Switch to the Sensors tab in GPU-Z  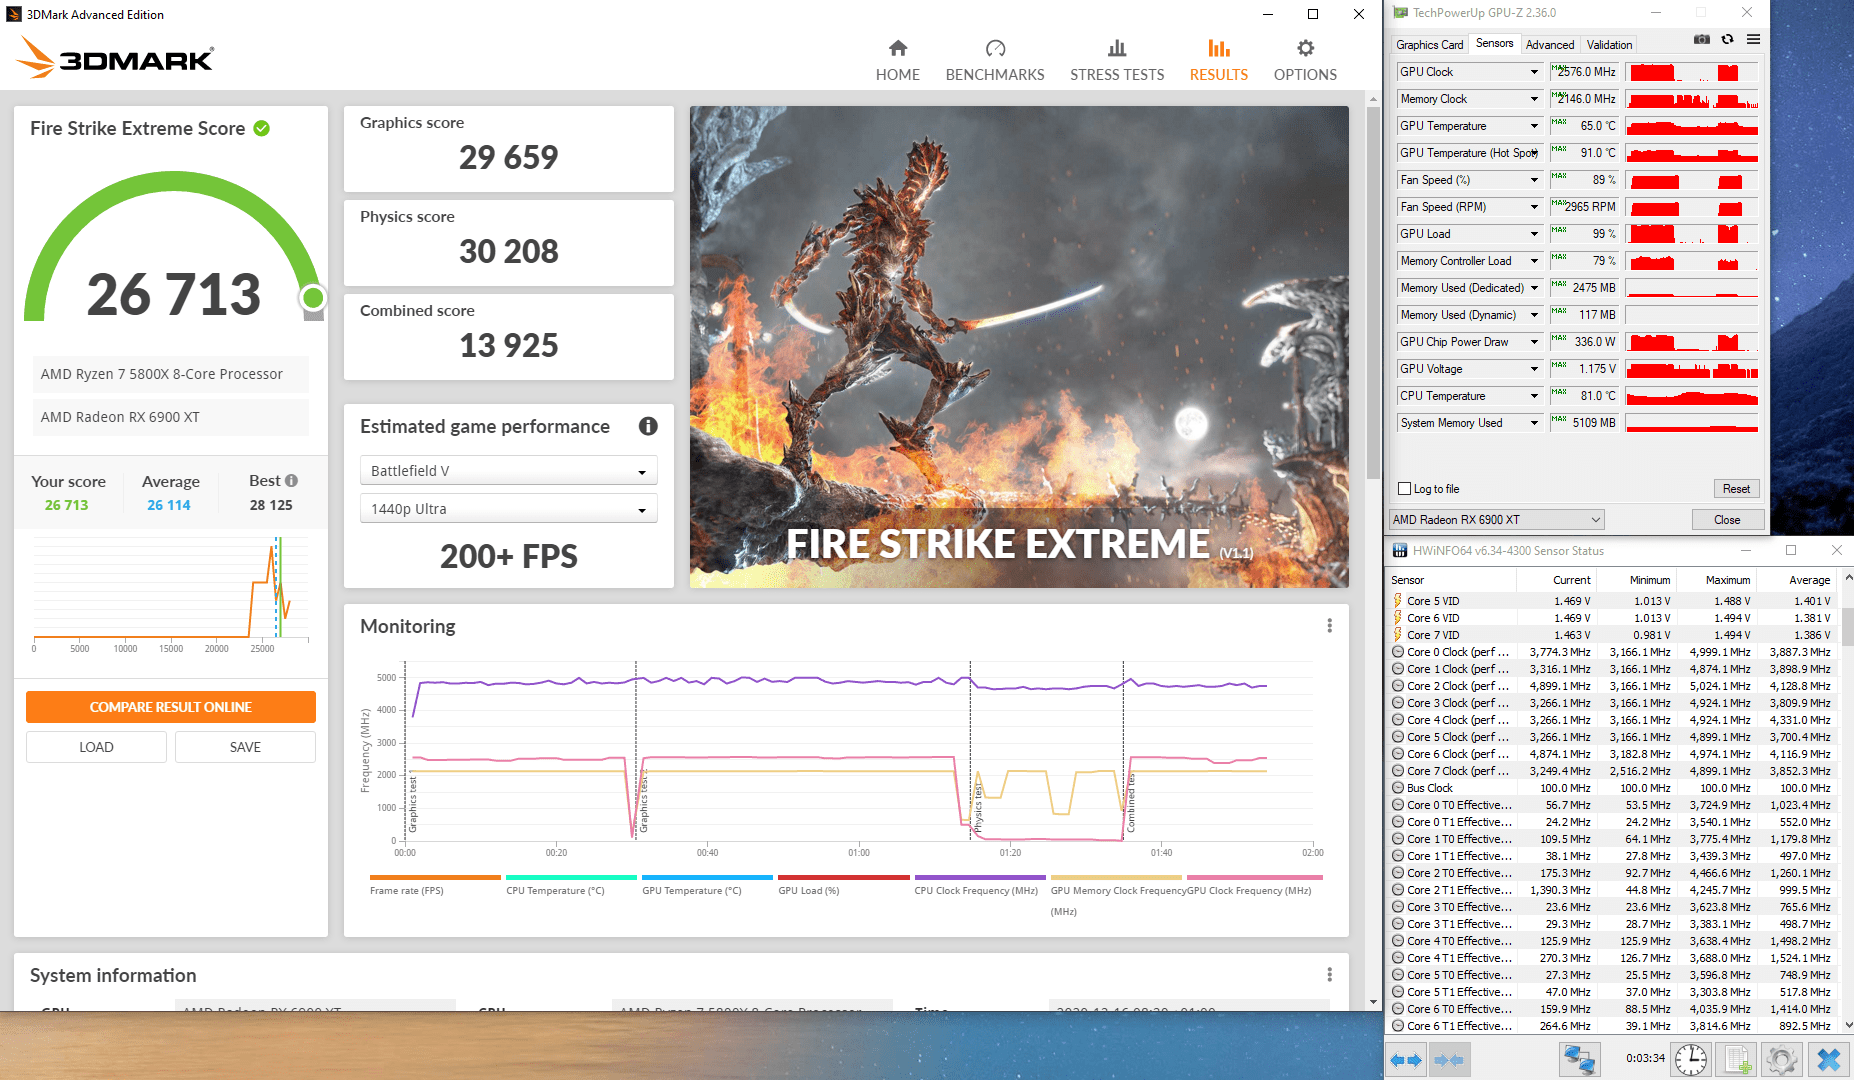coord(1494,44)
